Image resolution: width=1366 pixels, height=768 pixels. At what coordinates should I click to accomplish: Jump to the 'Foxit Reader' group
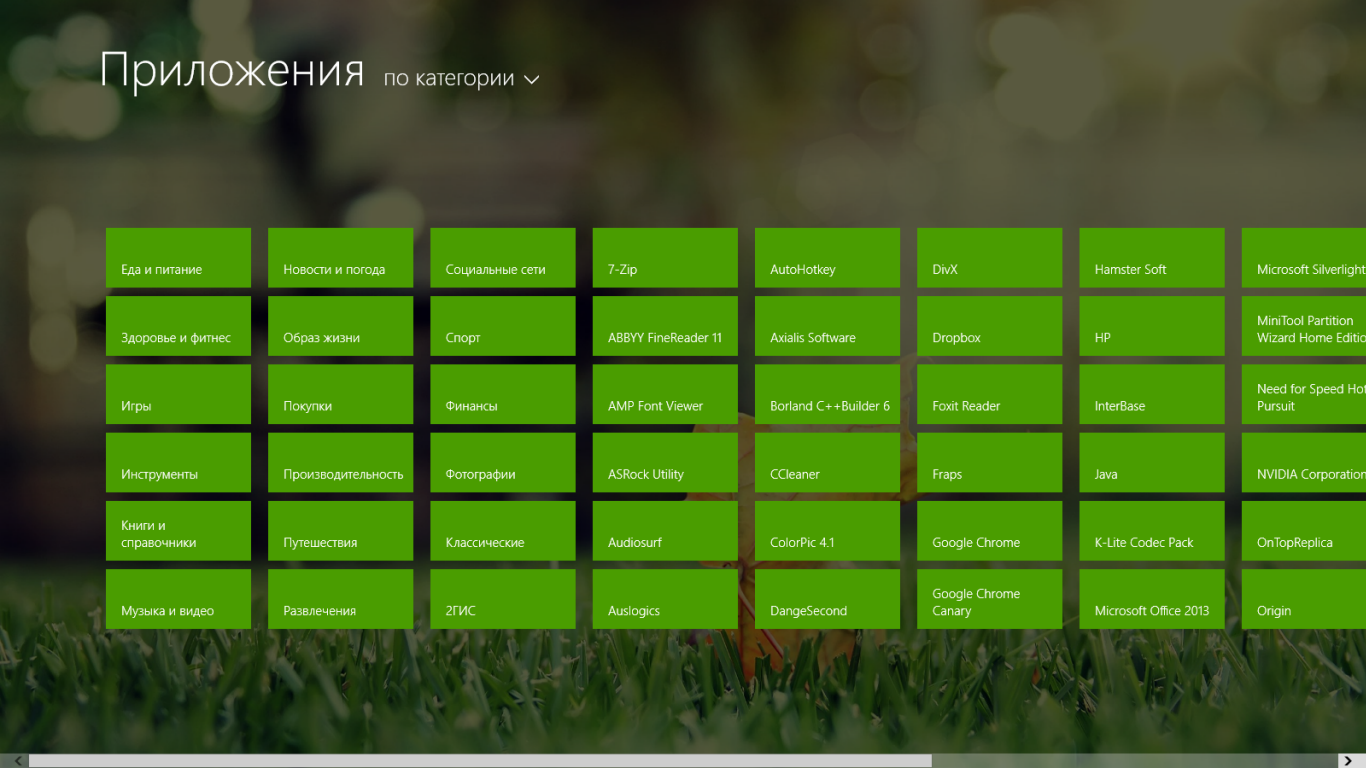(989, 394)
